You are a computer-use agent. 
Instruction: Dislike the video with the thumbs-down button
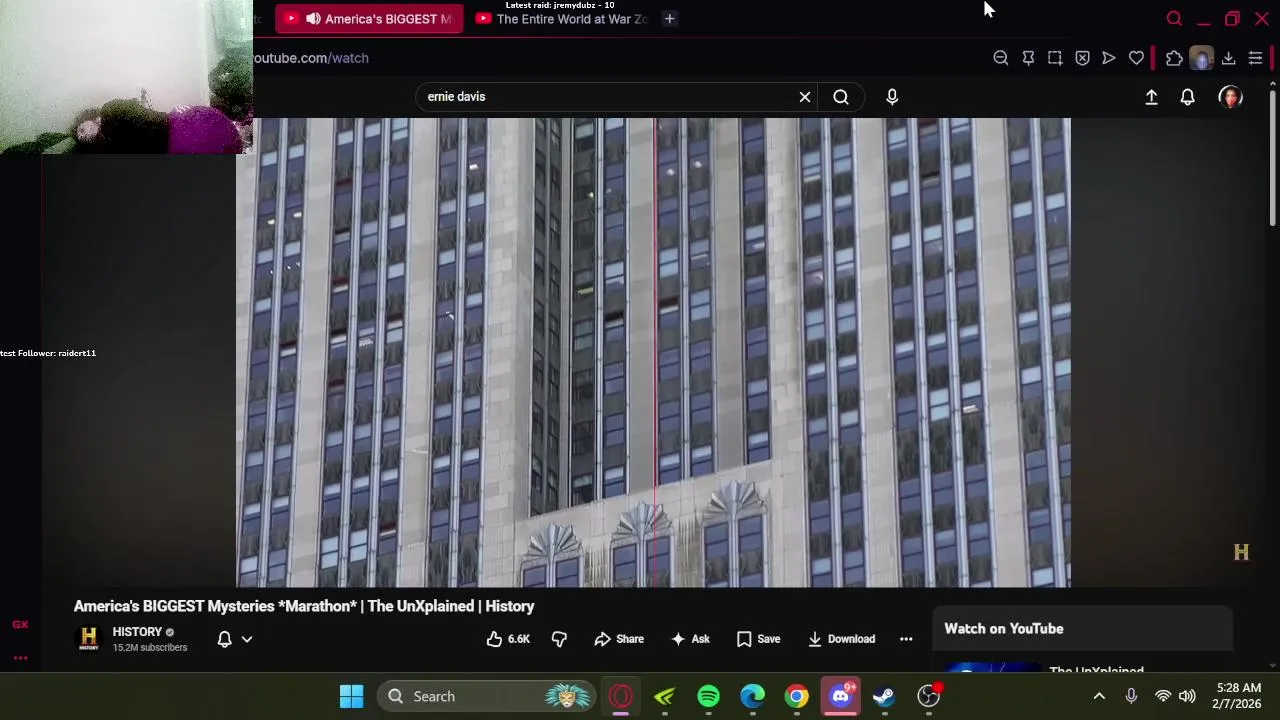(x=559, y=639)
